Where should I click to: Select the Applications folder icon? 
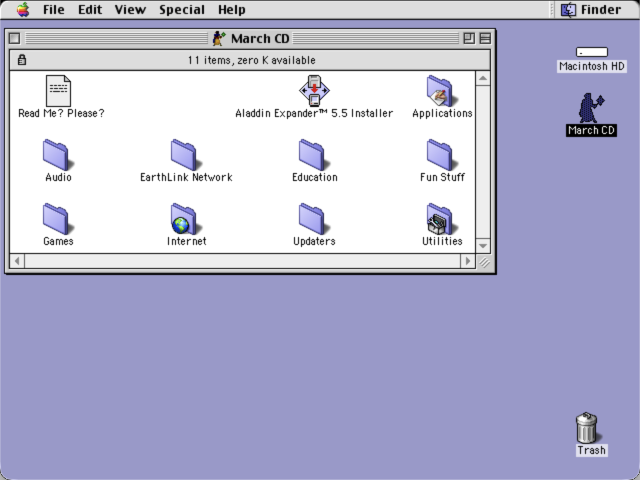[x=442, y=91]
